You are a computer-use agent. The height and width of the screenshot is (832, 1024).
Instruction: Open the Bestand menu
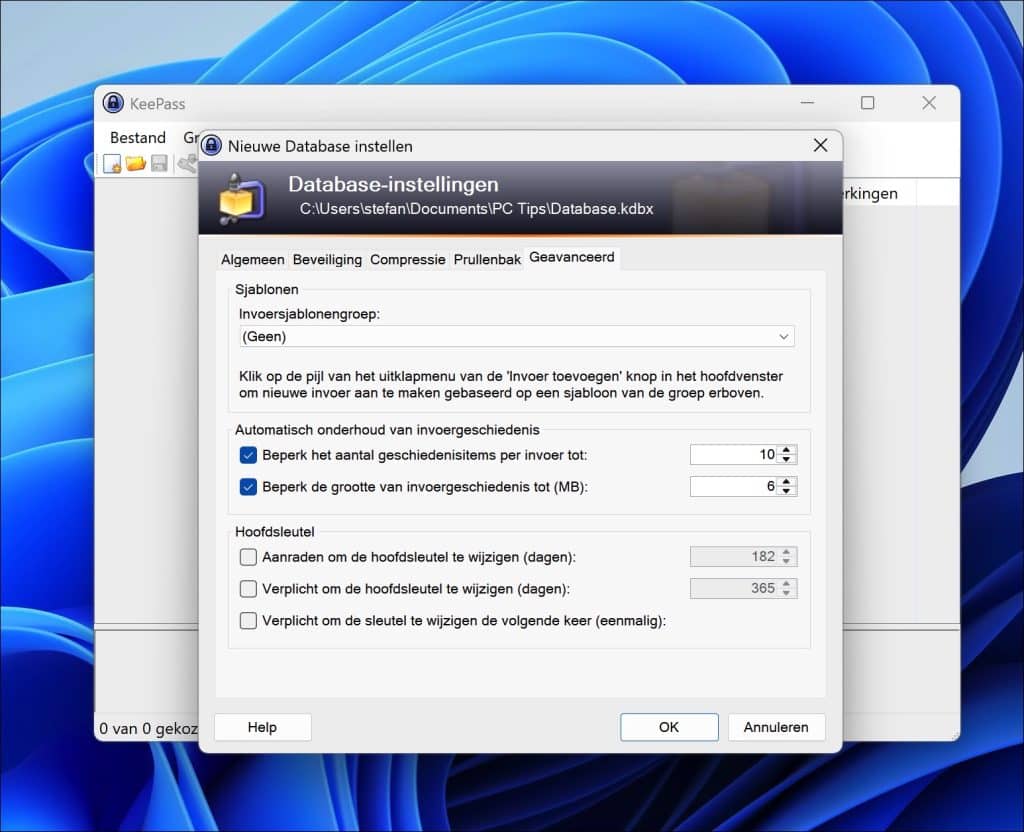(138, 137)
